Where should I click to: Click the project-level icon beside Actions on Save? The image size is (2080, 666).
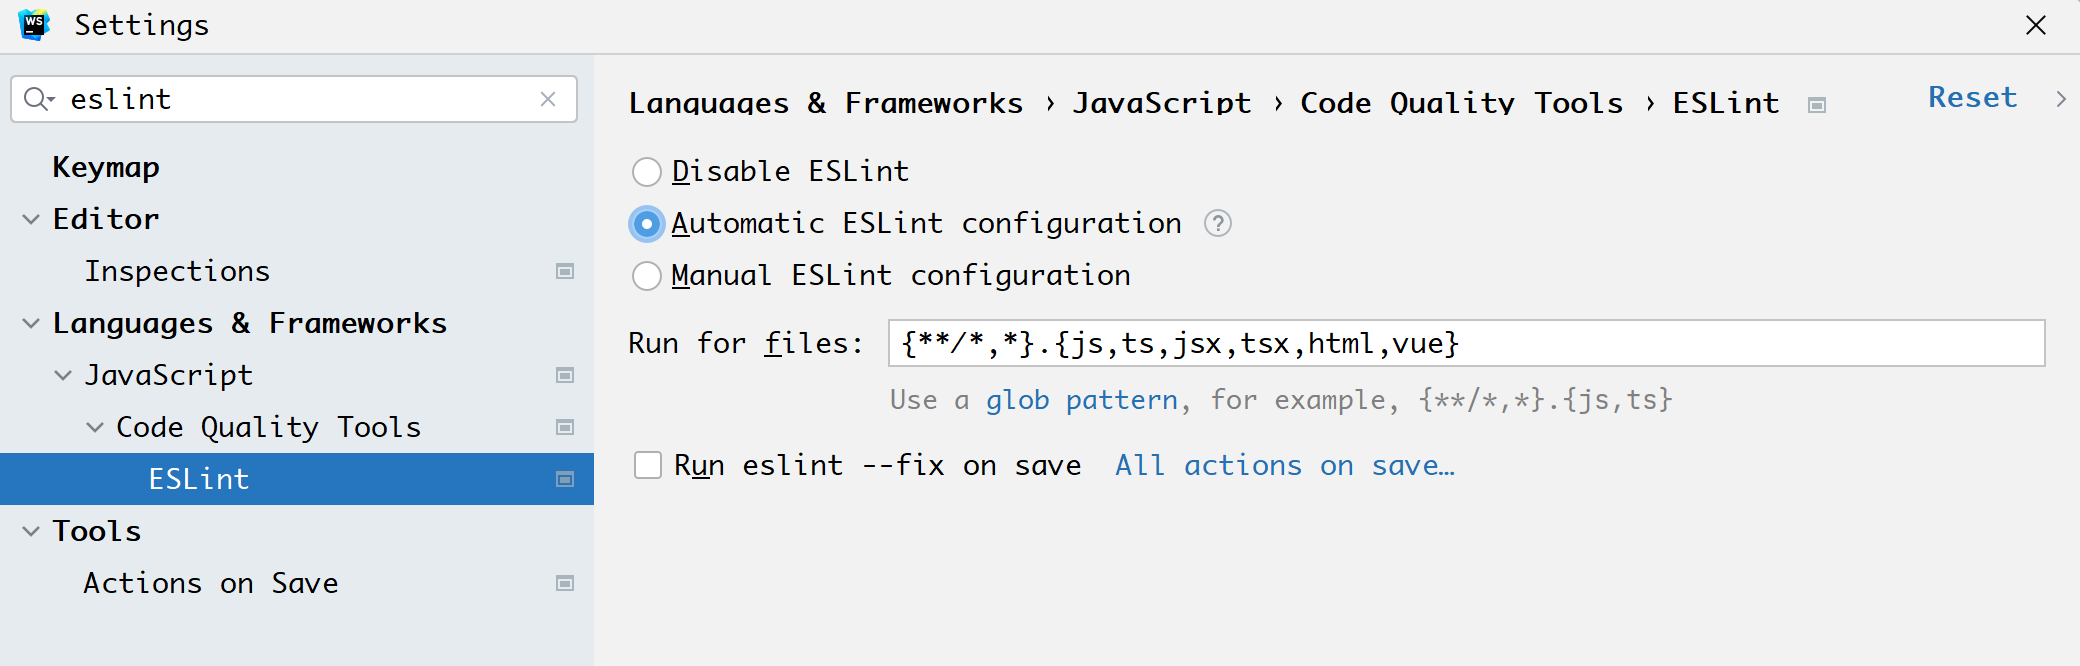pyautogui.click(x=565, y=583)
